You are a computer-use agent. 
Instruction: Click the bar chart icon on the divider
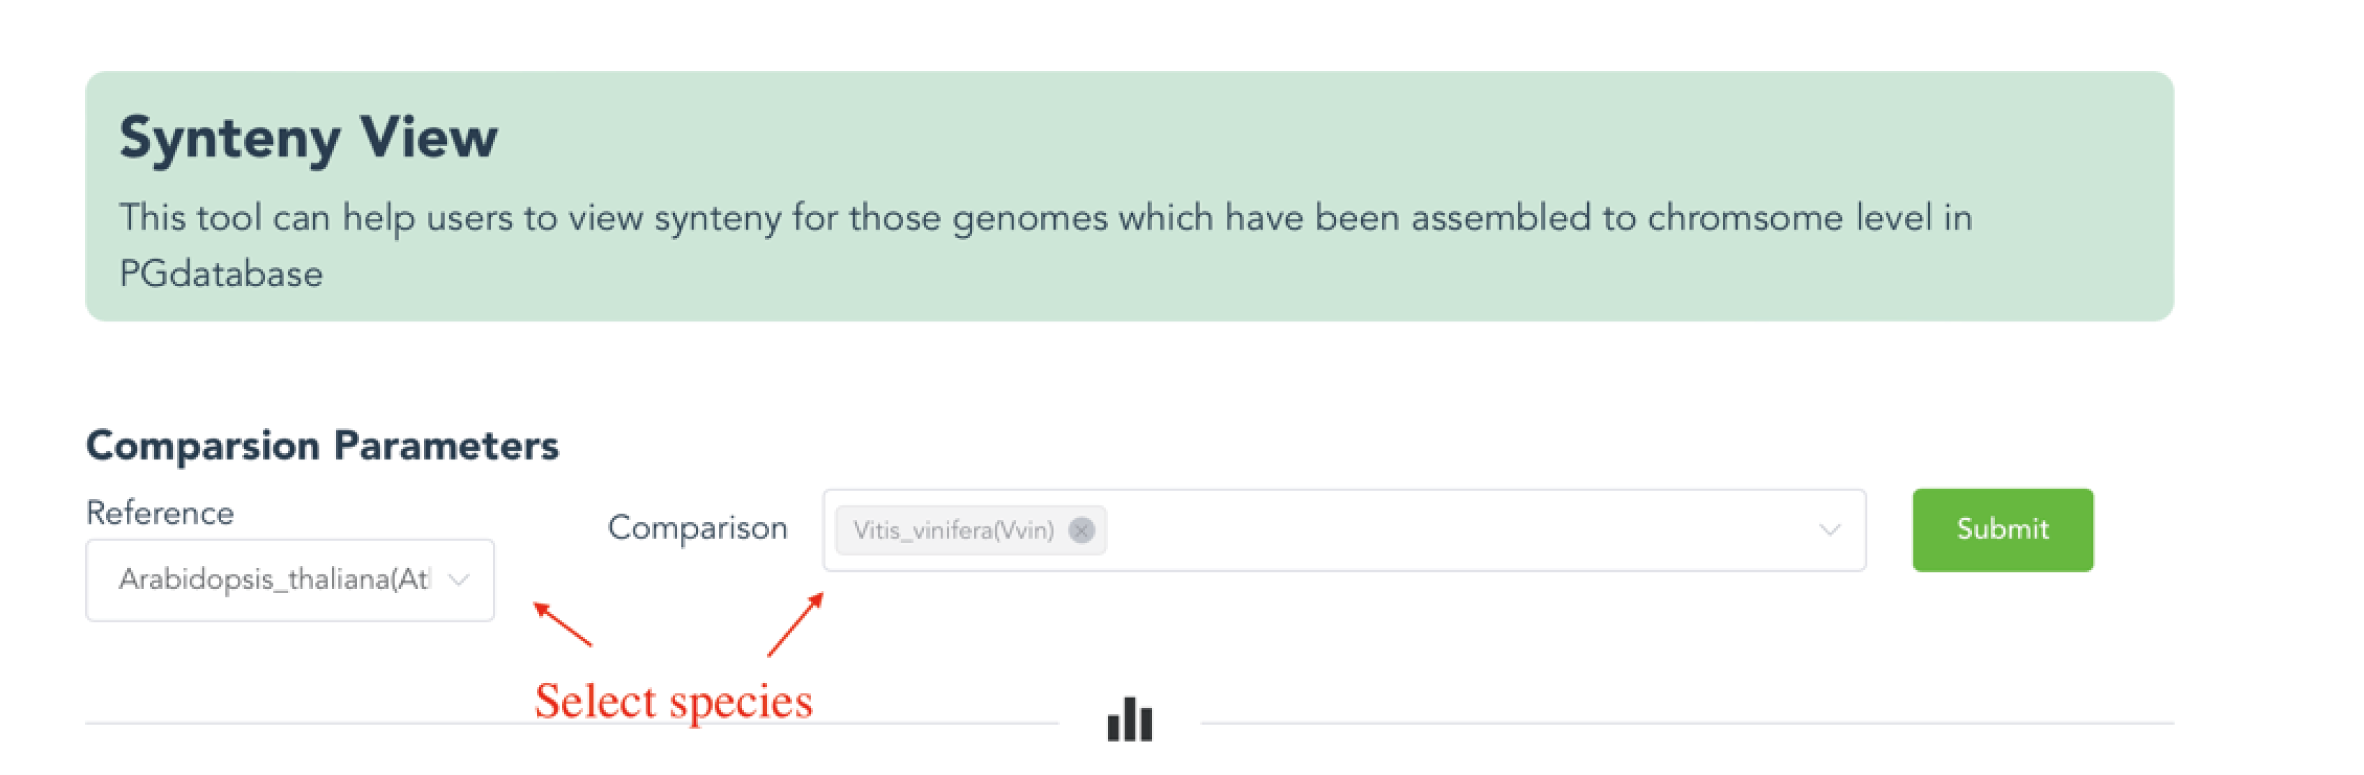point(1130,720)
